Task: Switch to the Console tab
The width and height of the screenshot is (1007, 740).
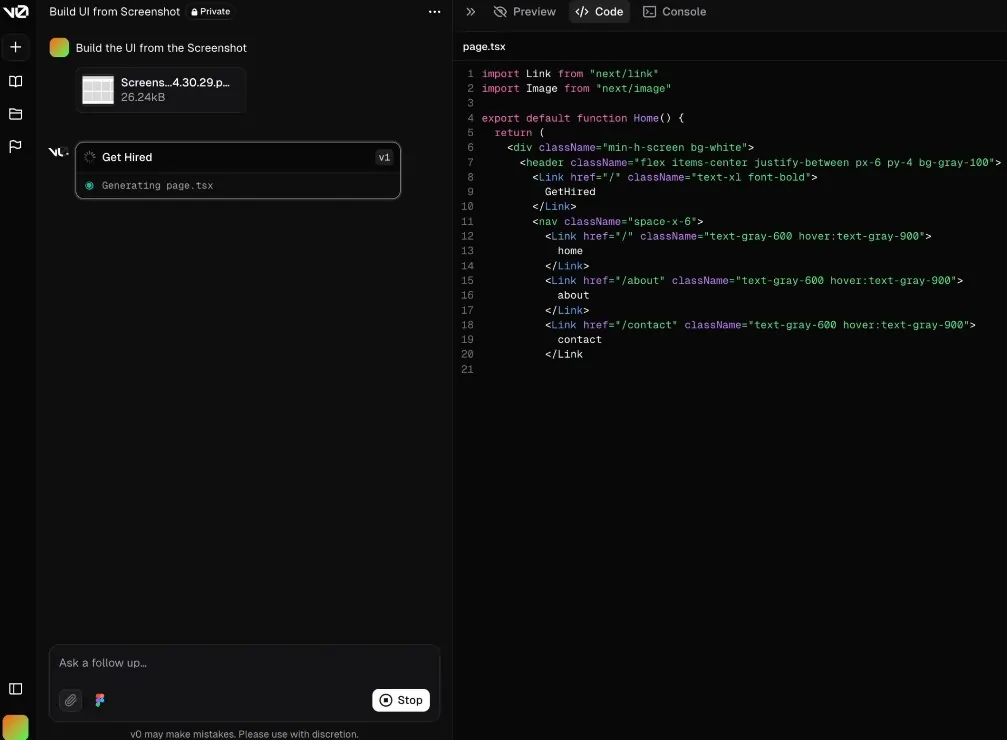Action: [x=675, y=12]
